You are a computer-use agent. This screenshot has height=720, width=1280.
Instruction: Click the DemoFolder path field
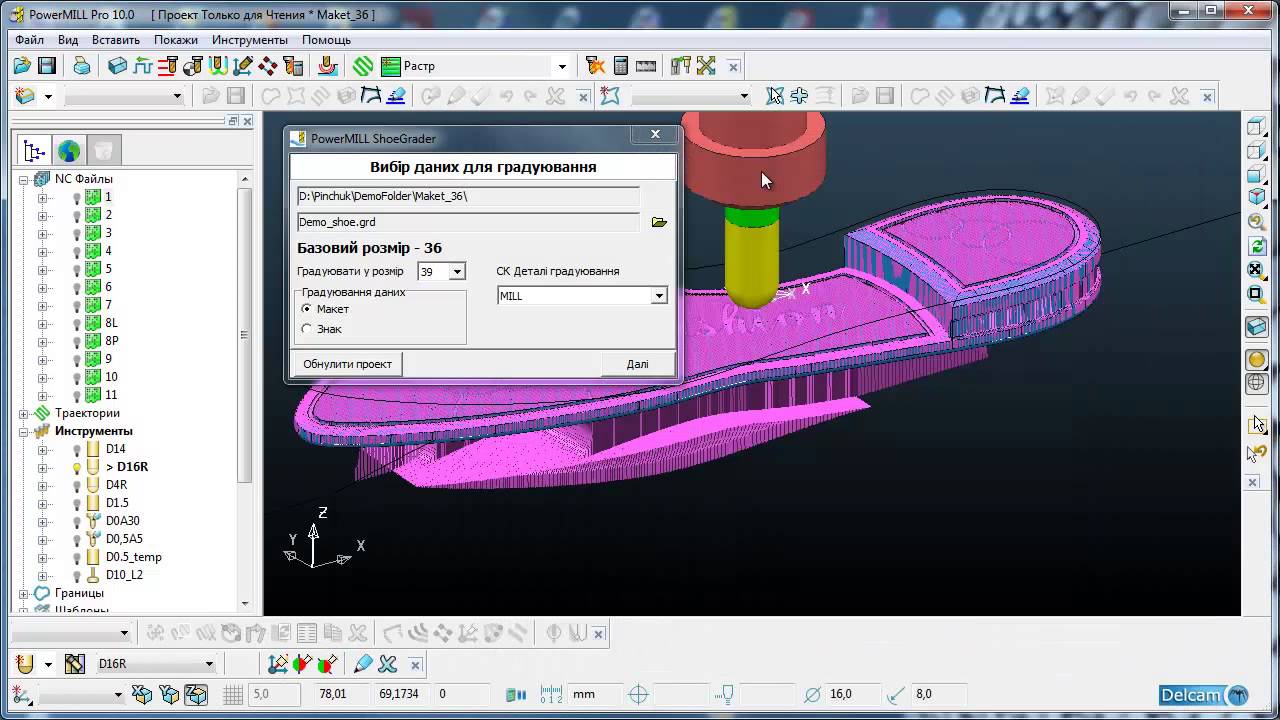(468, 196)
